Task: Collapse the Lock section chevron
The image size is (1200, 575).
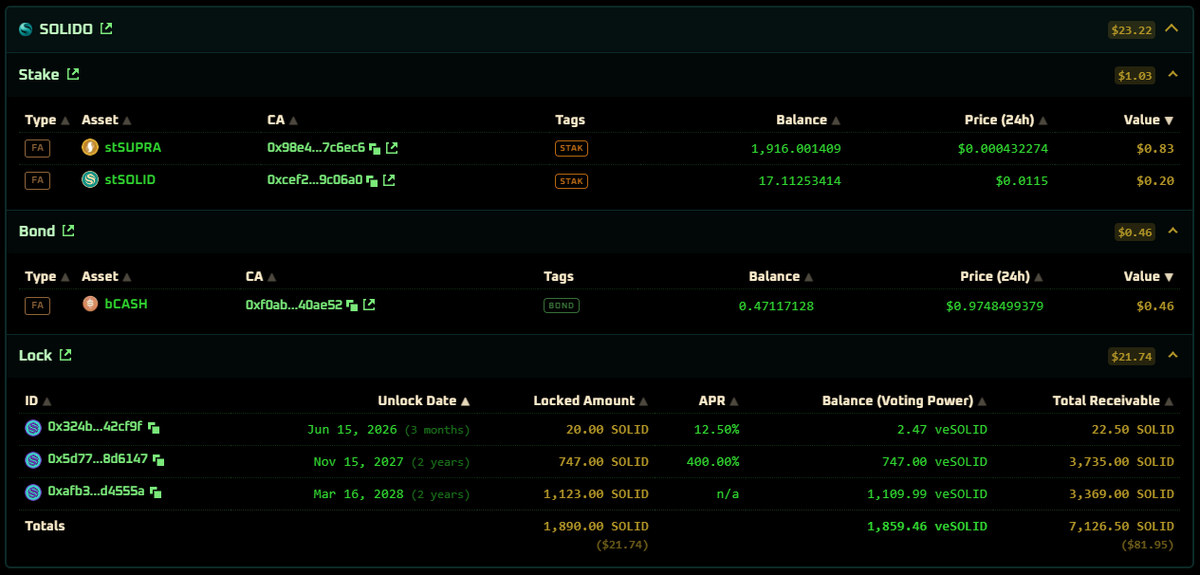Action: click(1172, 355)
